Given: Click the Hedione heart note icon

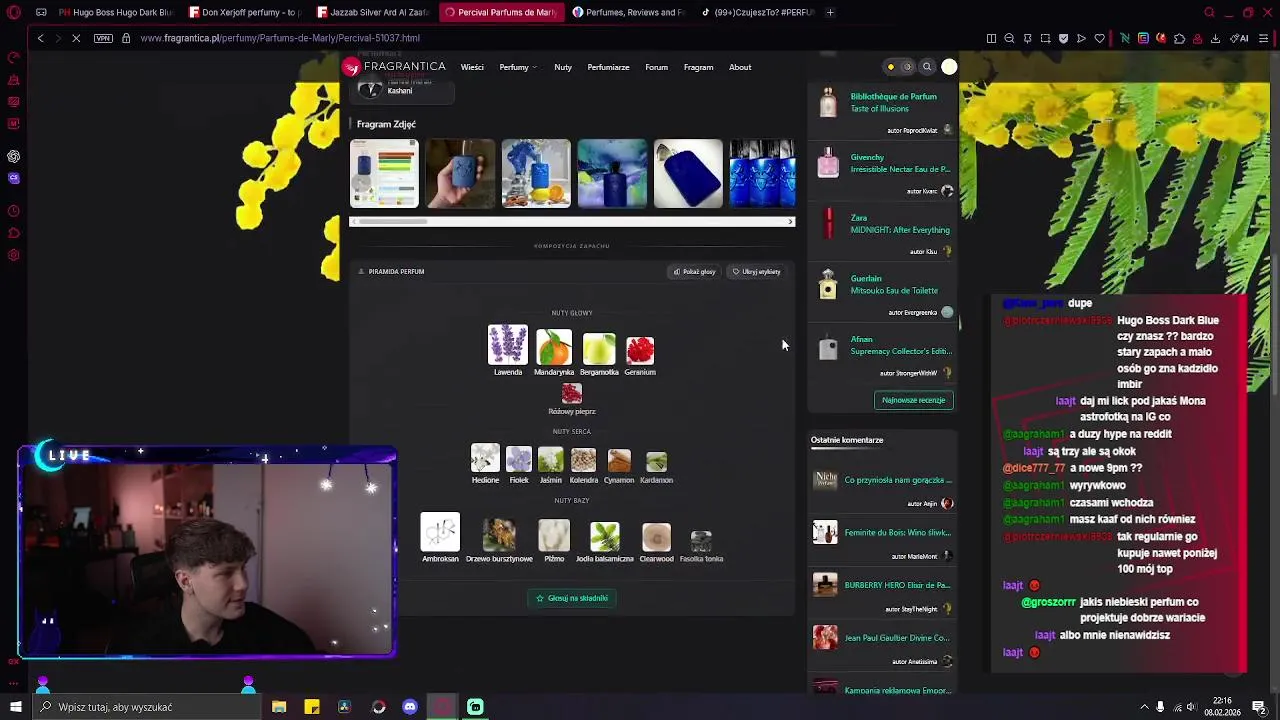Looking at the screenshot, I should coord(485,458).
